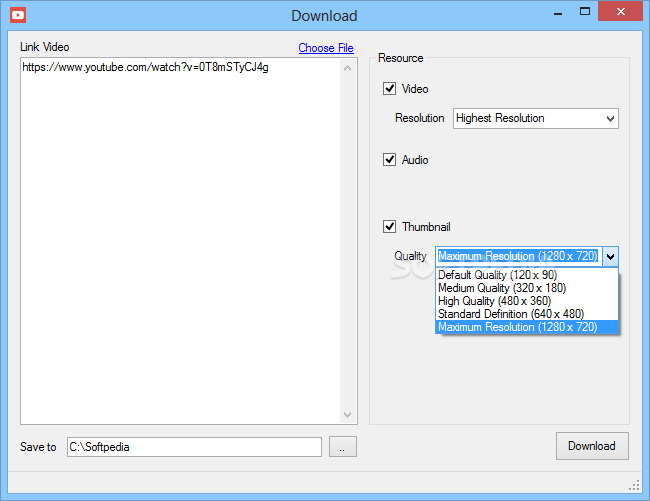Click into the Save to path field
This screenshot has height=501, width=650.
[x=194, y=447]
